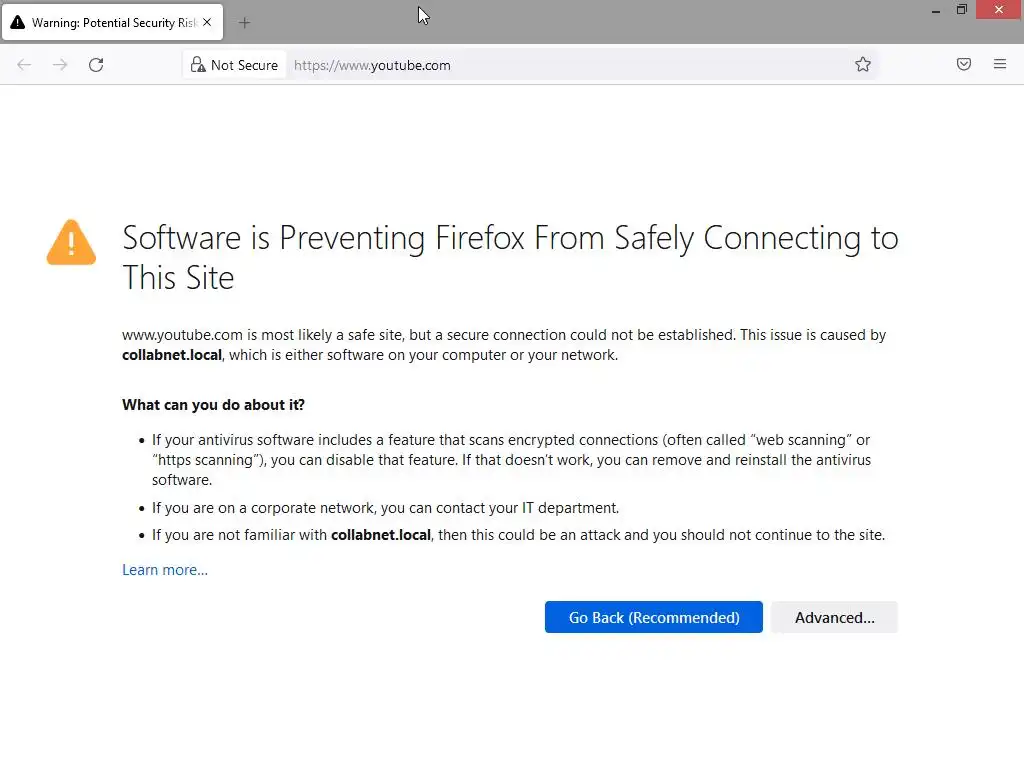
Task: Close the Firefox window
Action: pos(999,10)
